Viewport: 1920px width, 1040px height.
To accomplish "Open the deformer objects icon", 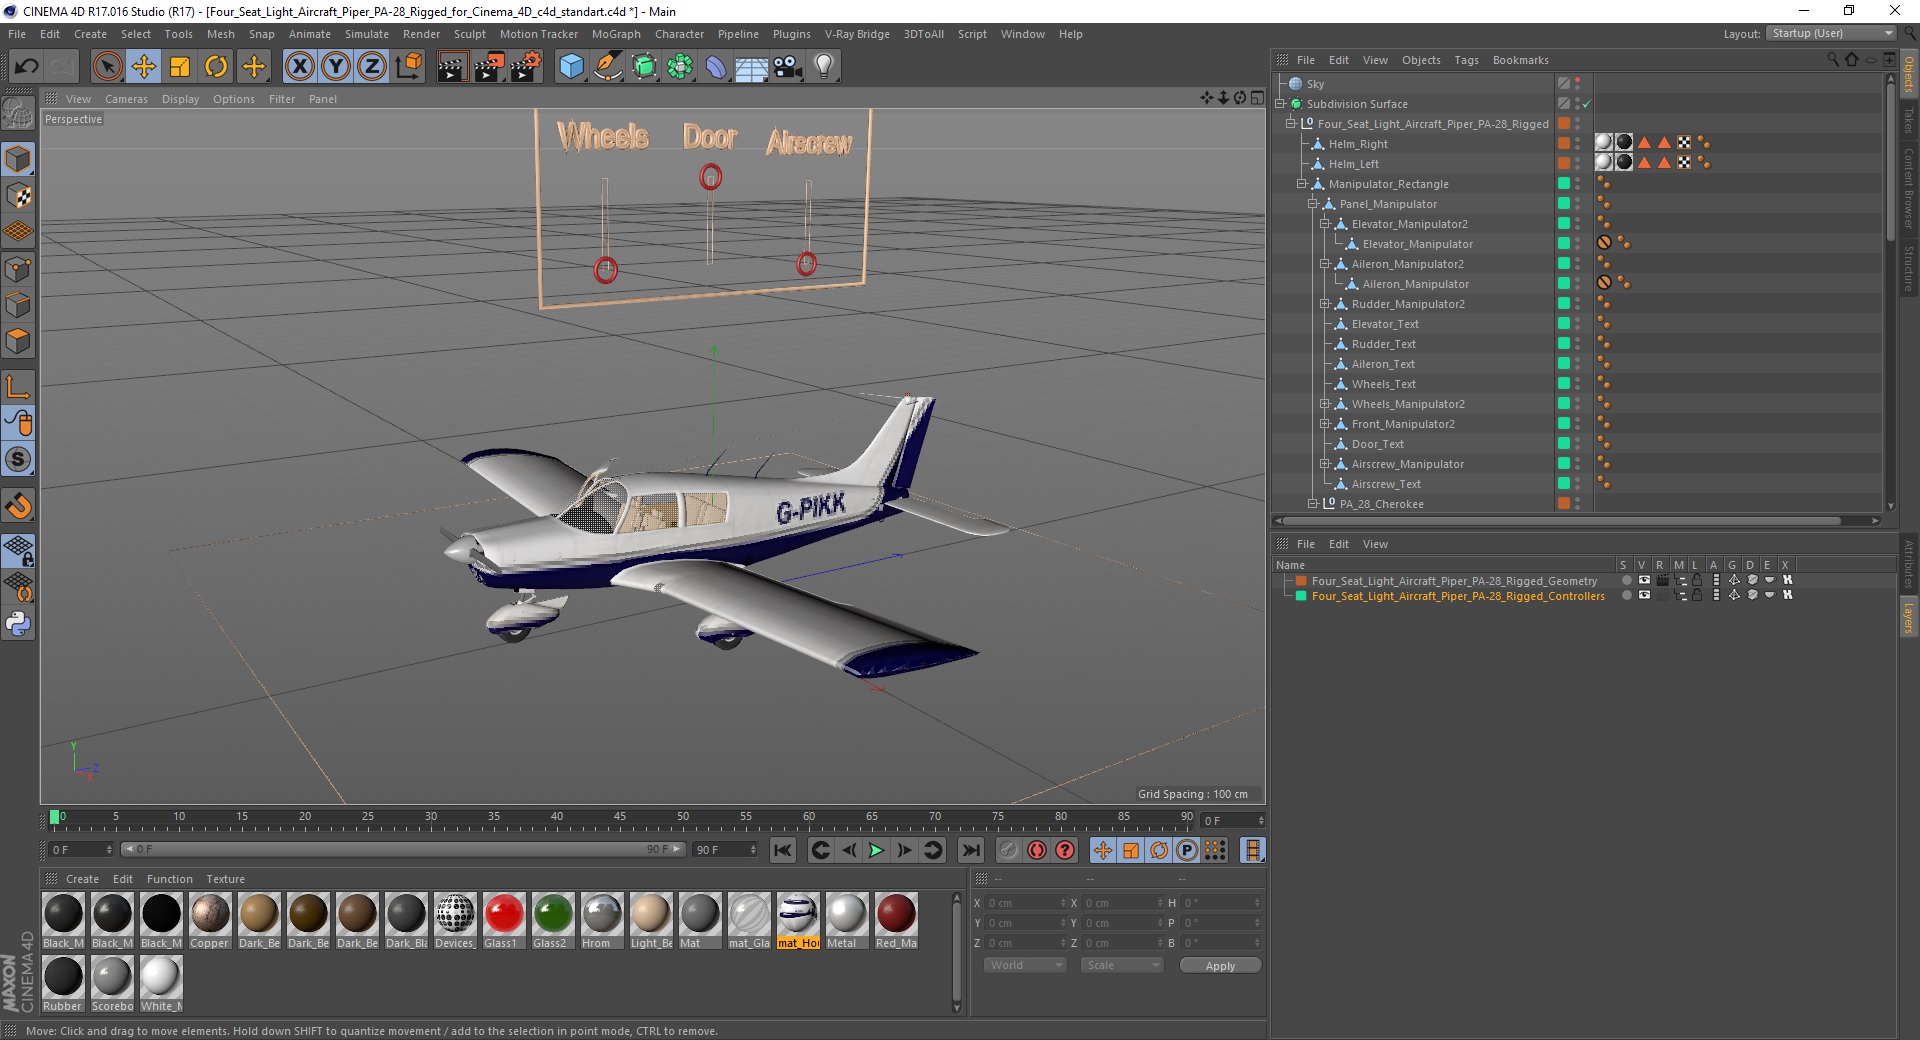I will (717, 67).
